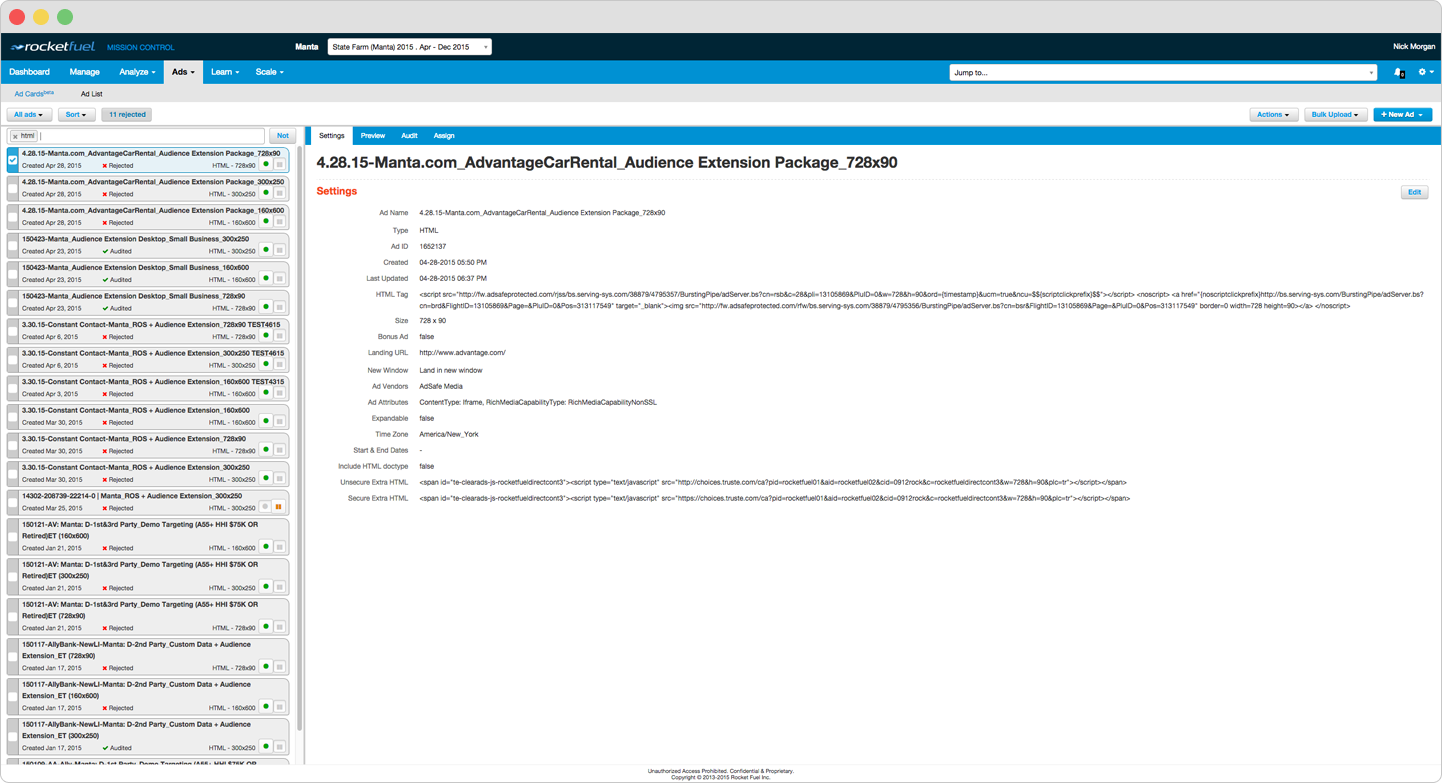Go to the Dashboard menu item
The image size is (1442, 783).
29,72
